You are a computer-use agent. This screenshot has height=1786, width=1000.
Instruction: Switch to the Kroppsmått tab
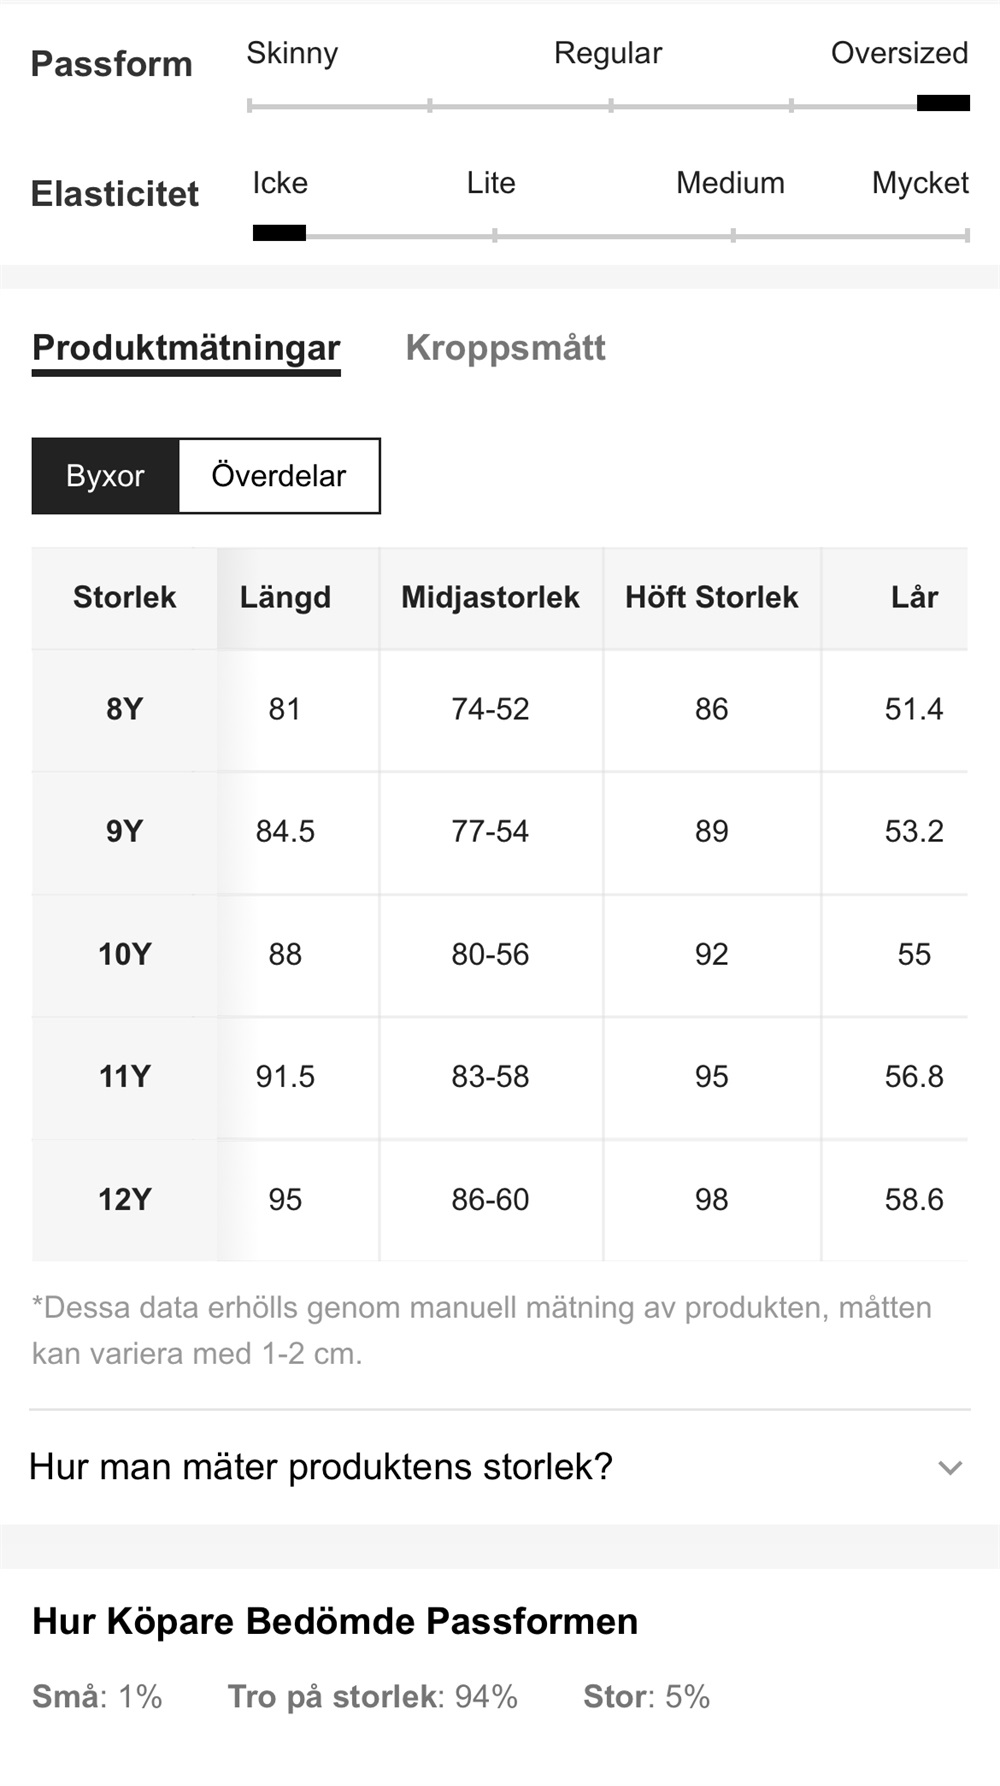[505, 348]
